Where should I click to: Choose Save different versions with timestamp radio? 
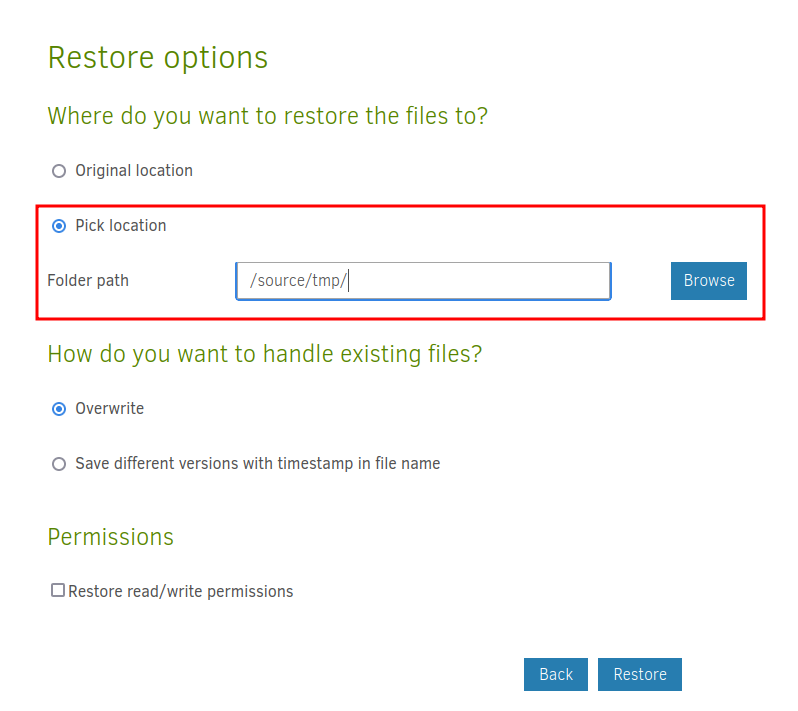[x=59, y=464]
